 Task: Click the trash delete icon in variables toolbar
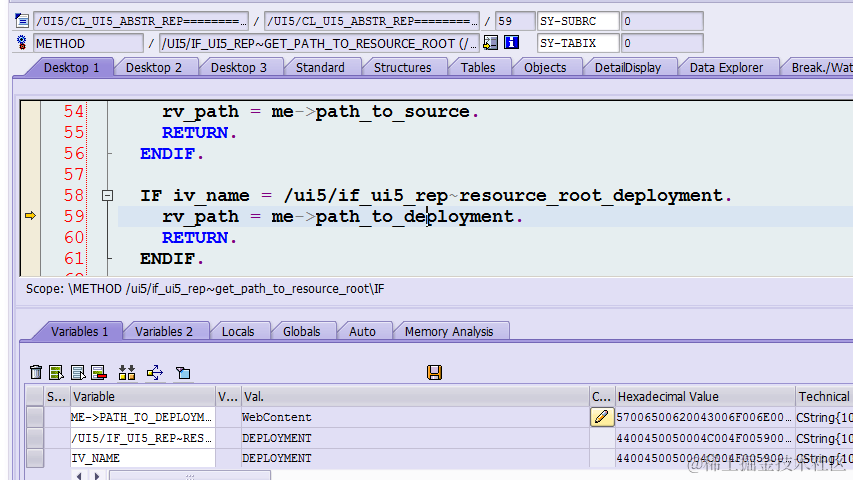point(36,372)
